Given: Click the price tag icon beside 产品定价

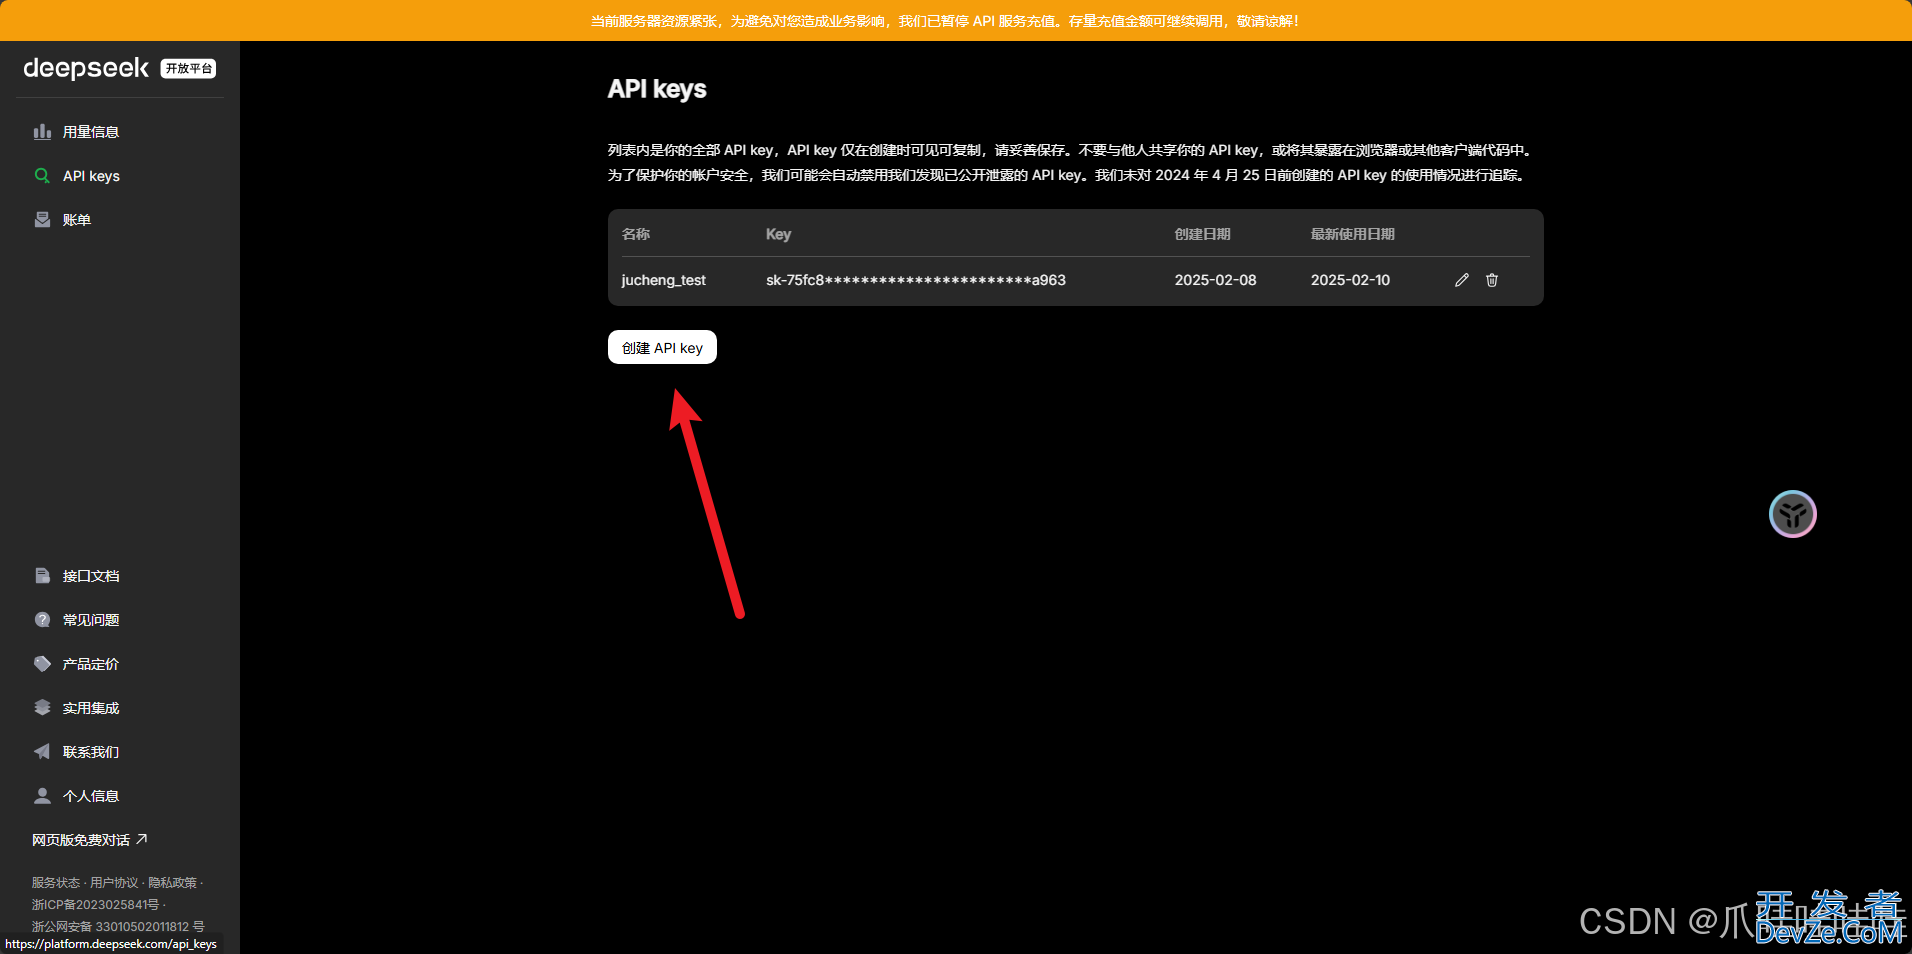Looking at the screenshot, I should (x=42, y=664).
